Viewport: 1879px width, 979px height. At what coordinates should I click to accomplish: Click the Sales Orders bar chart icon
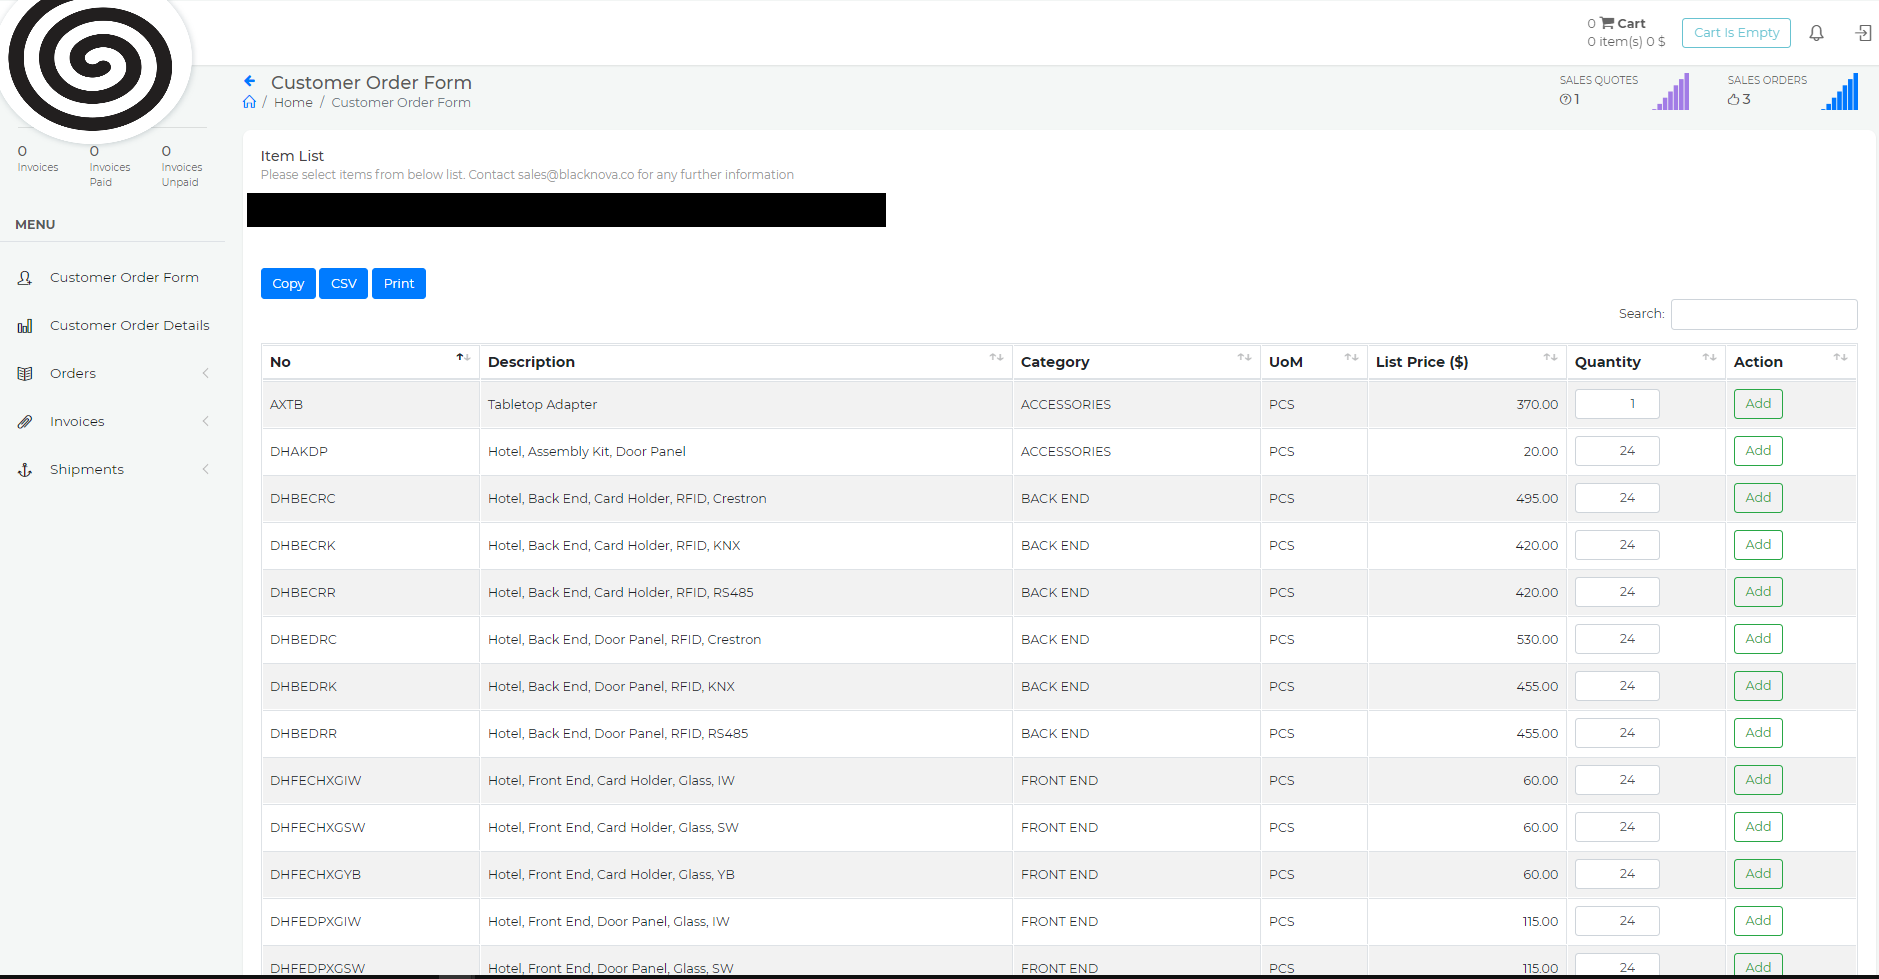click(x=1840, y=91)
